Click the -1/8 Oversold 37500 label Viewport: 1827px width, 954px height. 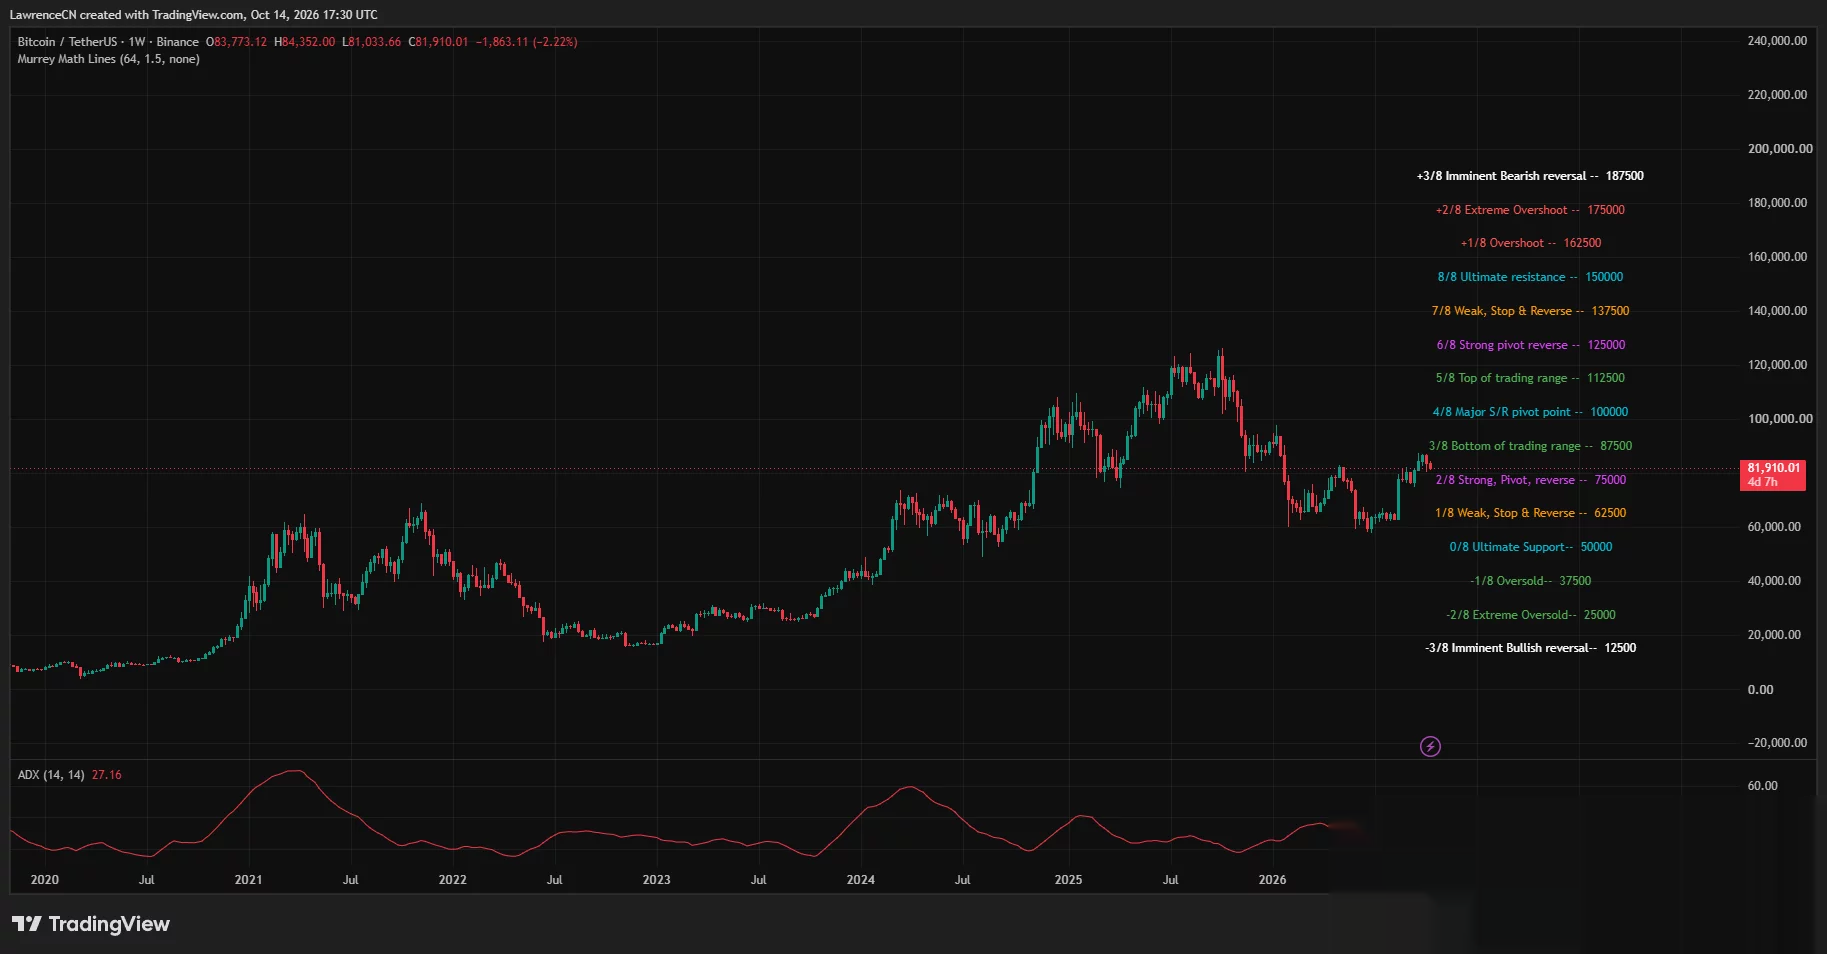pyautogui.click(x=1530, y=581)
